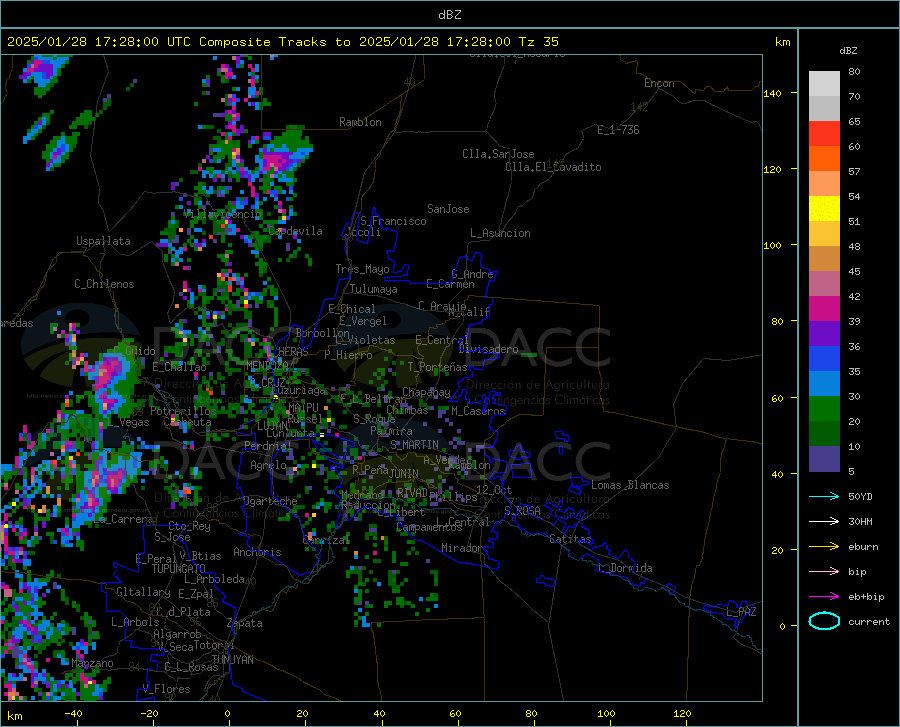The image size is (900, 727).
Task: Pick the light gray 80-70 dBZ swatch
Action: [824, 84]
